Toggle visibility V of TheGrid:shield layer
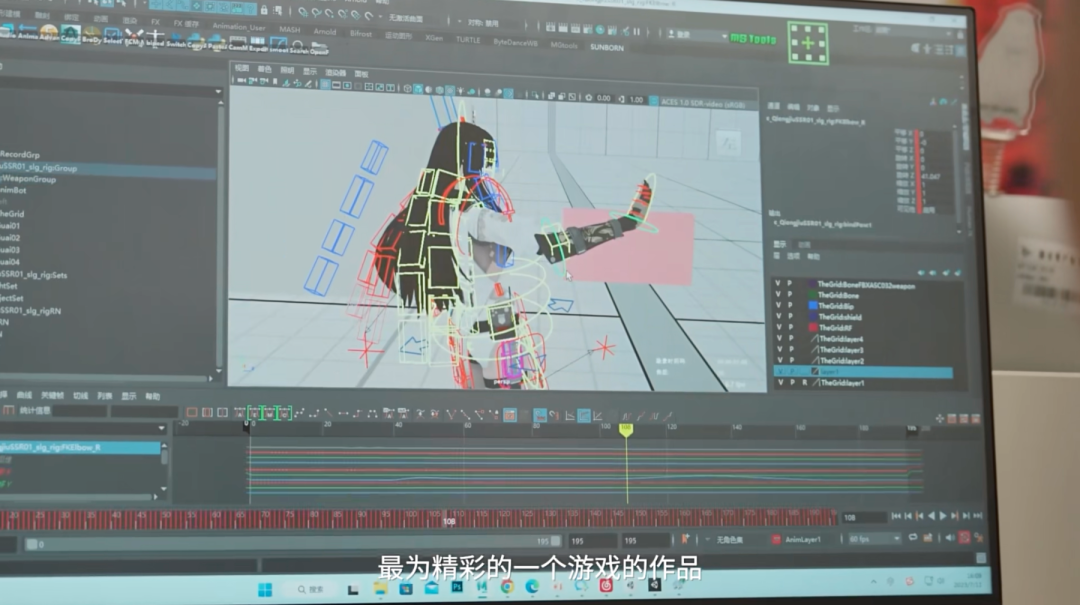The height and width of the screenshot is (605, 1080). (x=778, y=316)
